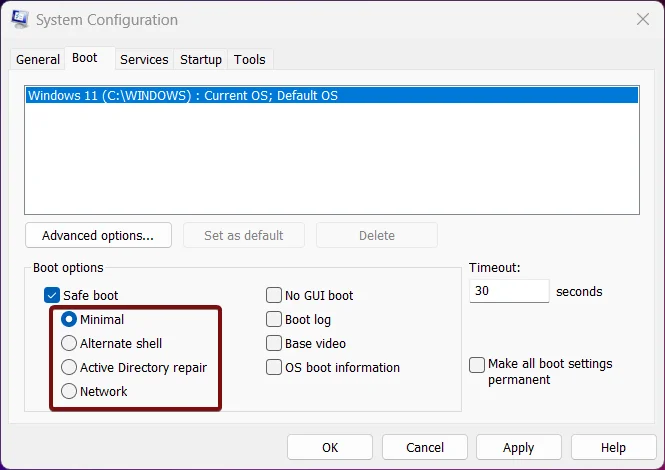This screenshot has width=665, height=470.
Task: Enable Base video option
Action: point(274,343)
